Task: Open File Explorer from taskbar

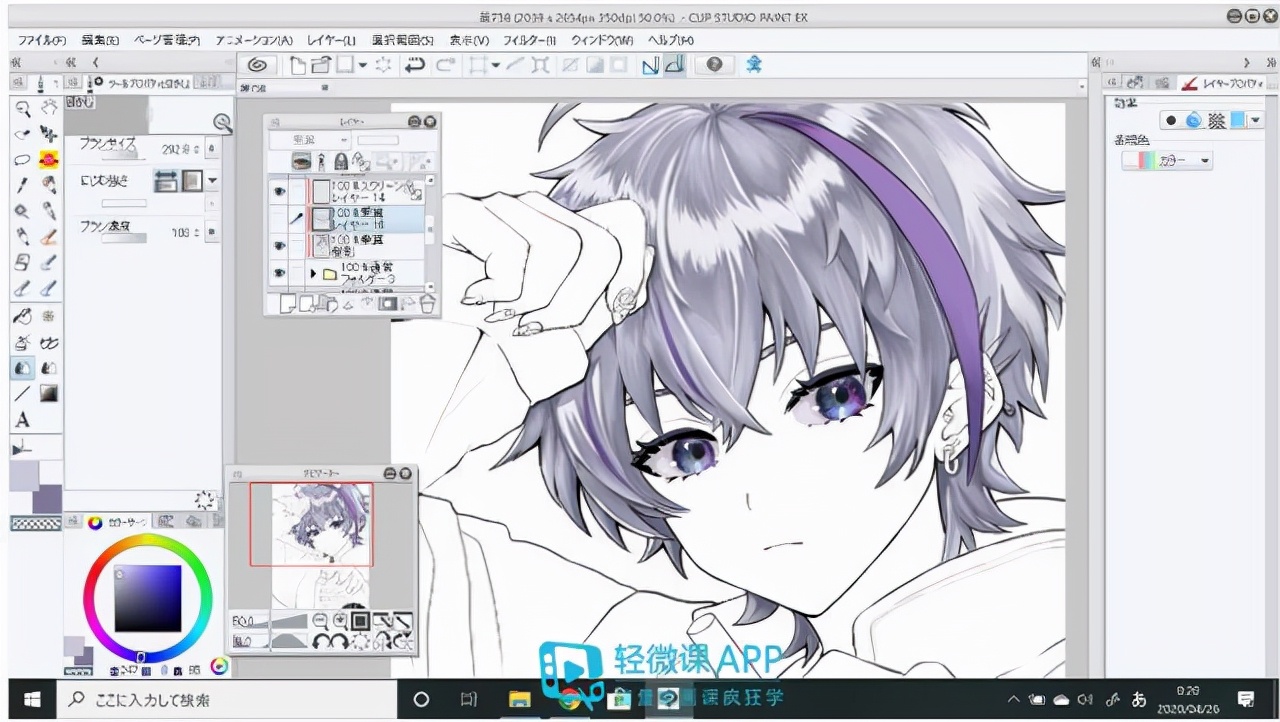Action: point(518,699)
